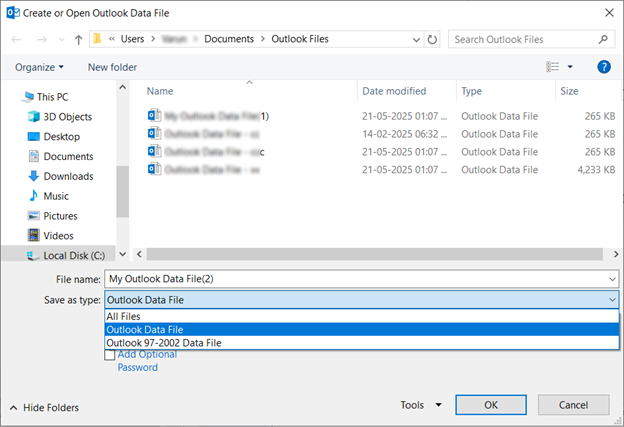The width and height of the screenshot is (624, 427).
Task: Open the more view options arrow
Action: (x=570, y=66)
